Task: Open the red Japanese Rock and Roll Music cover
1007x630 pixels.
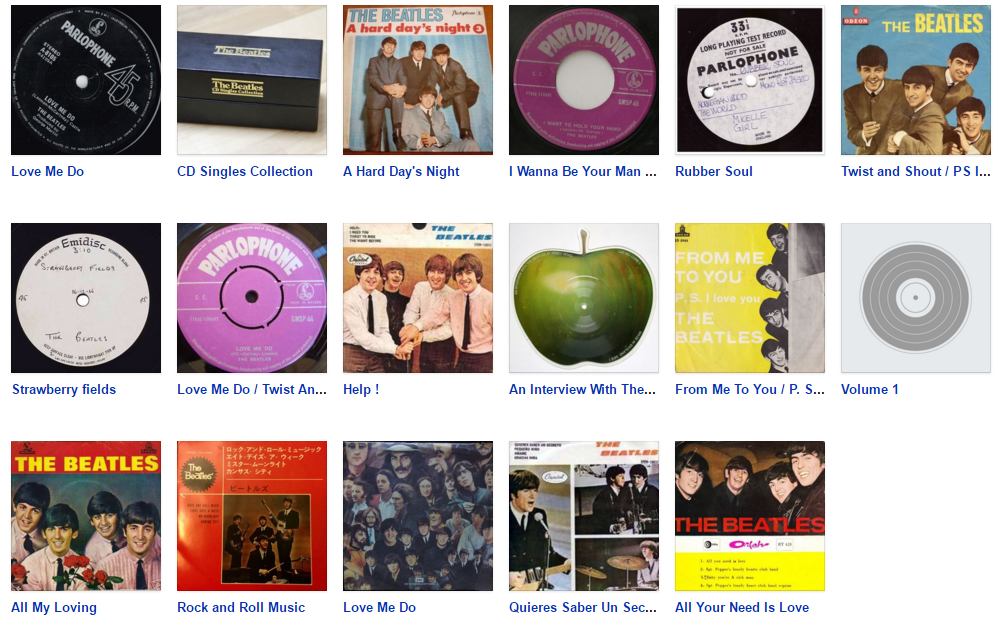Action: click(252, 516)
